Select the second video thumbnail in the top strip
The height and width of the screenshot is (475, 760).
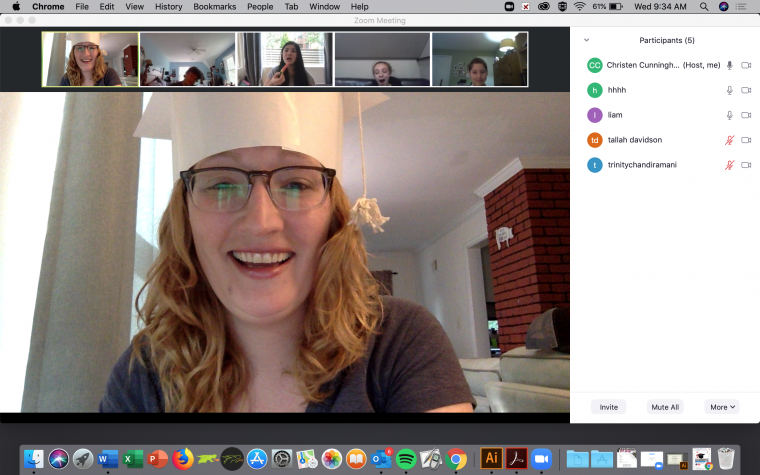(187, 60)
